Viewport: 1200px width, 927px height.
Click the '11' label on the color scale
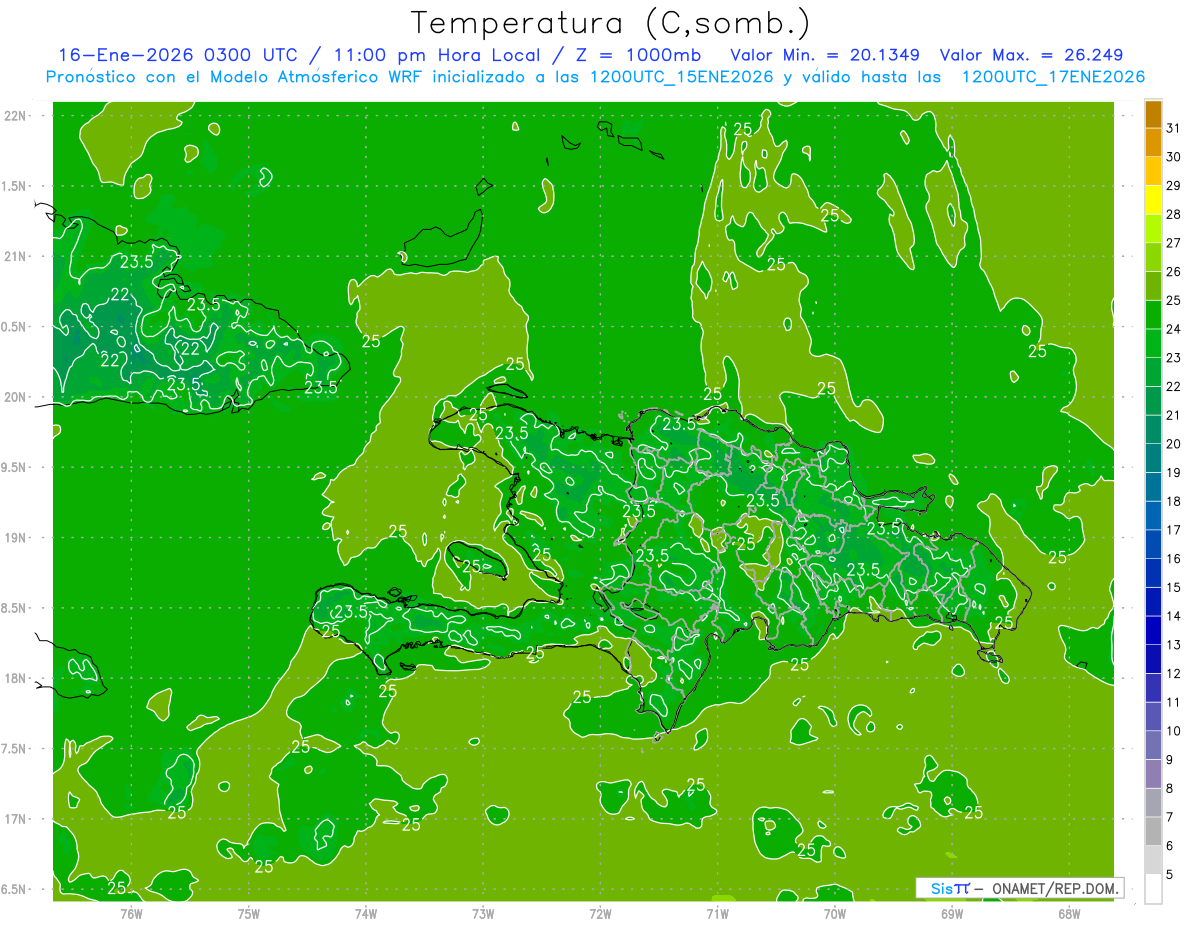(1174, 703)
